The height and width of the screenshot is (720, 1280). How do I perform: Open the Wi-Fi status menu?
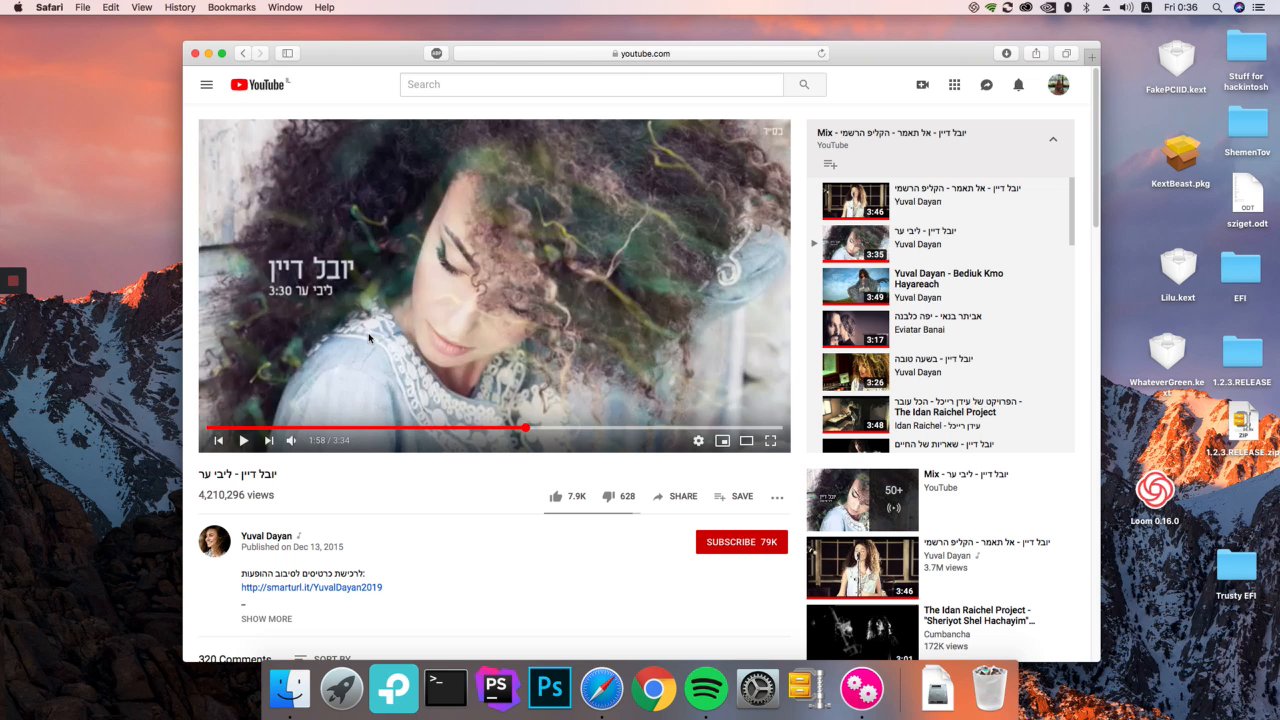click(990, 7)
